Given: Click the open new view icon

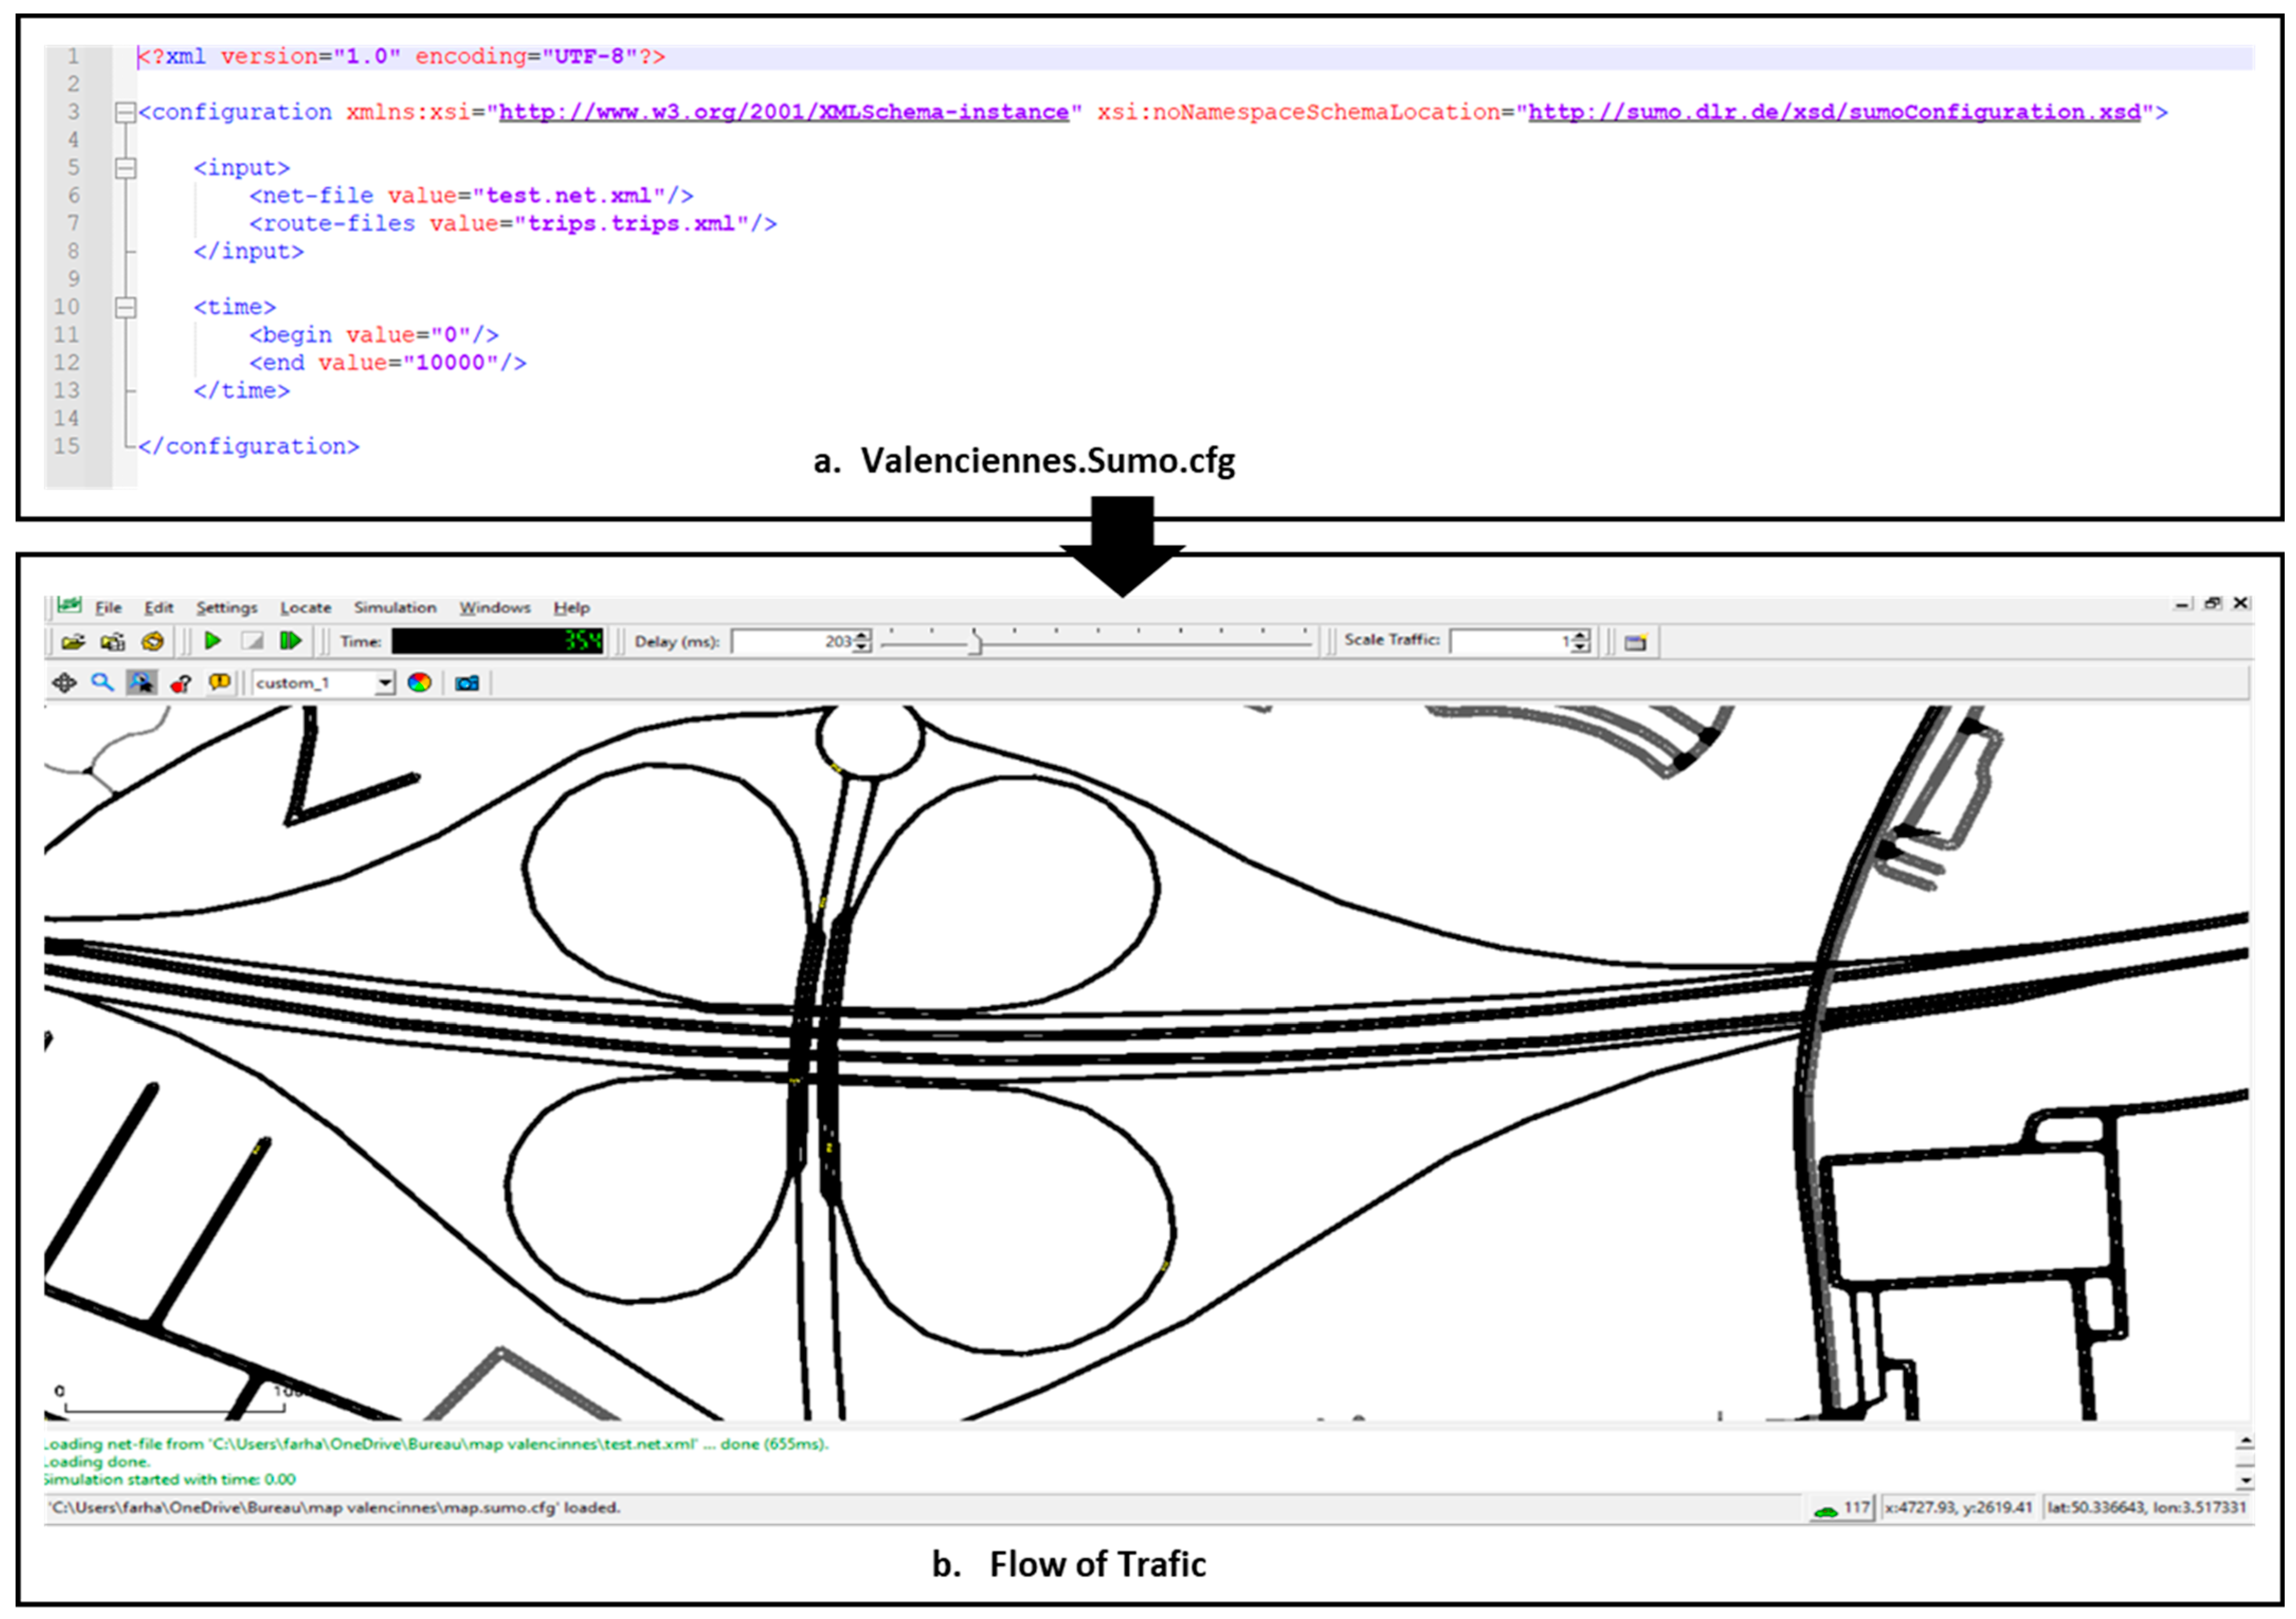Looking at the screenshot, I should (x=1635, y=642).
